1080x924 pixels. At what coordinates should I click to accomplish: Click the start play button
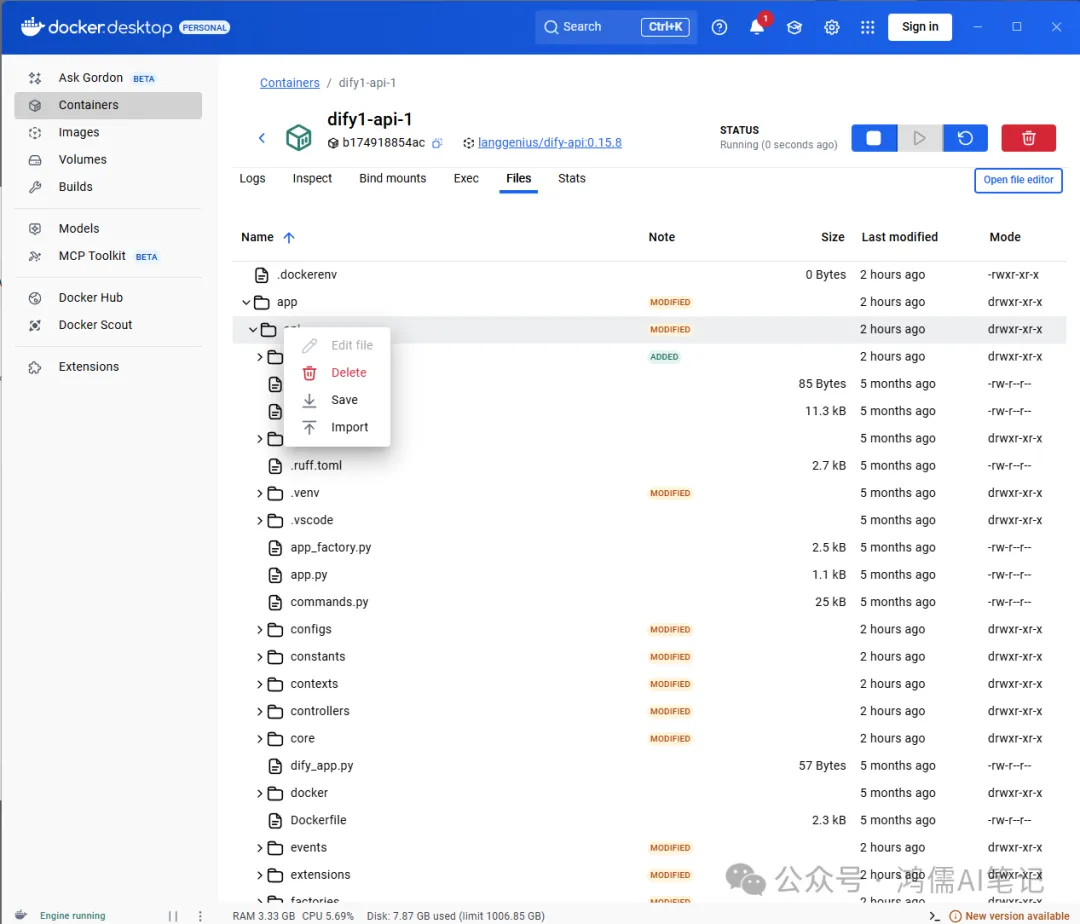pos(920,138)
